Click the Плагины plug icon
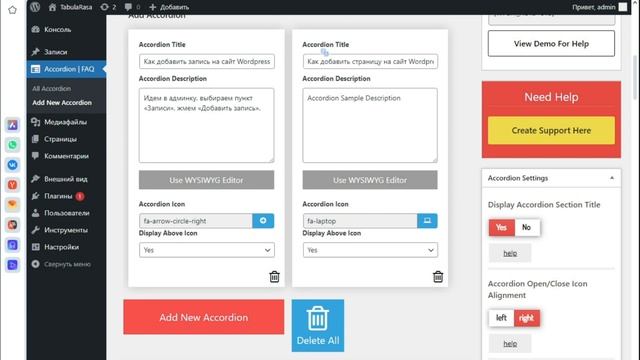The width and height of the screenshot is (640, 360). pos(36,196)
